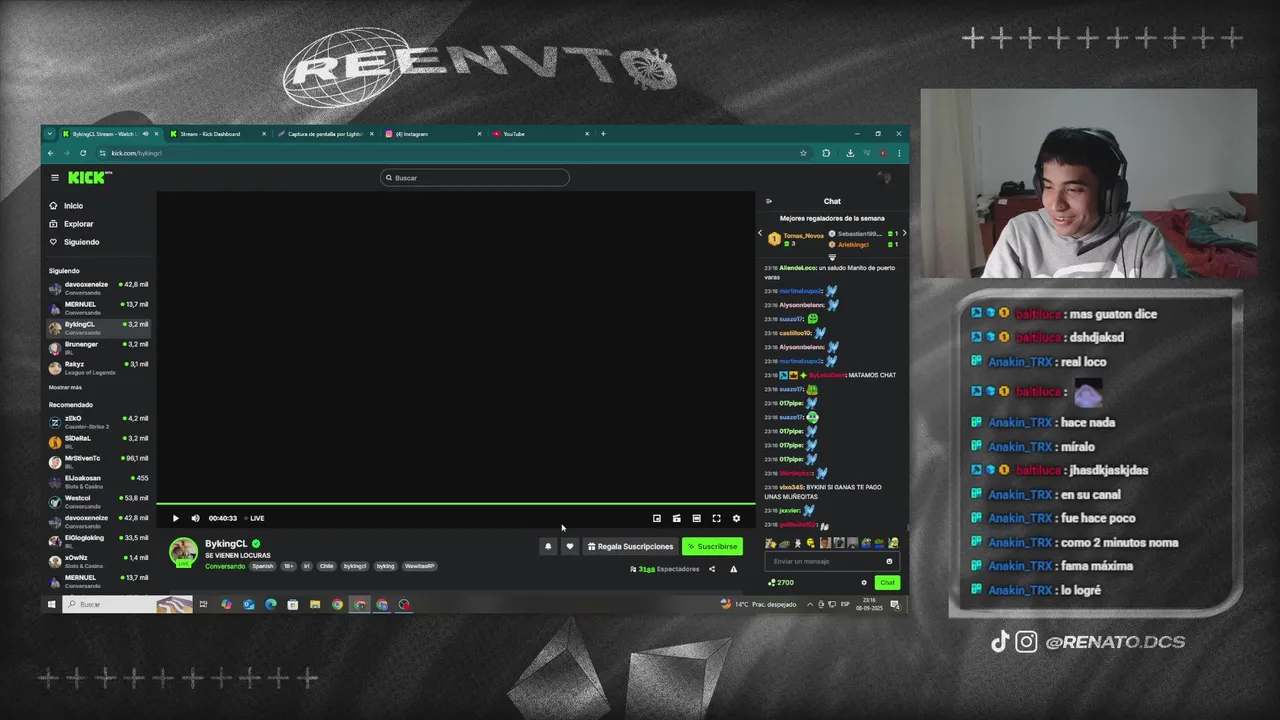This screenshot has height=720, width=1280.
Task: Mute the stream volume
Action: [x=195, y=518]
